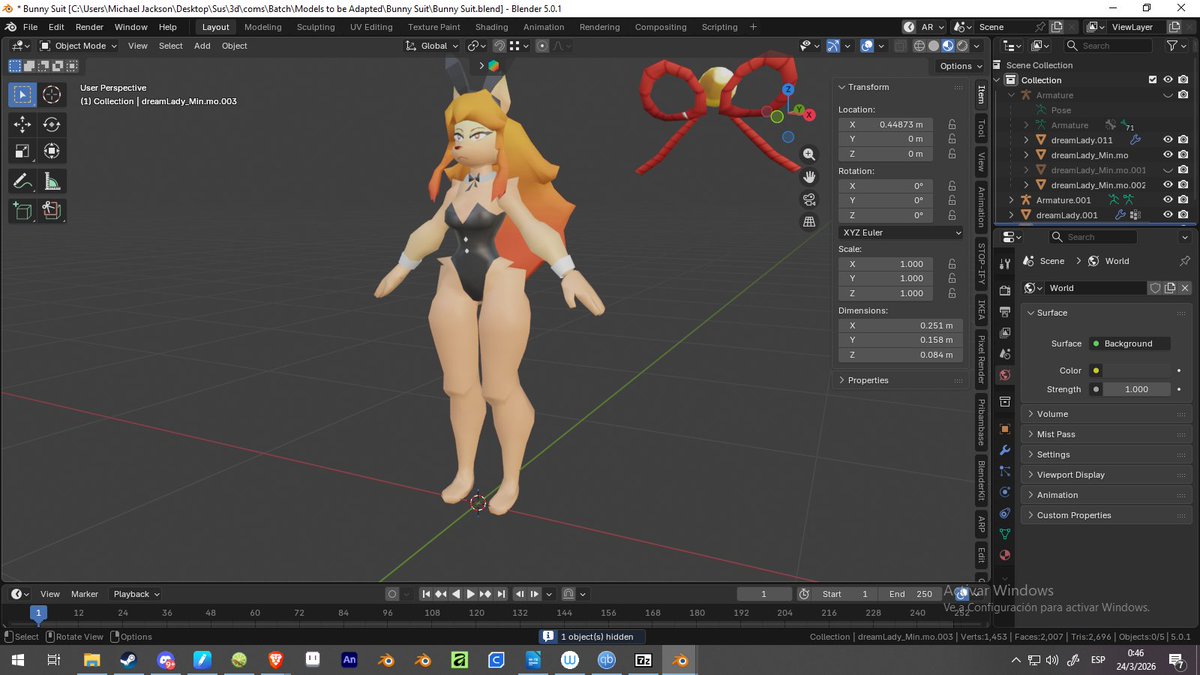1200x675 pixels.
Task: Toggle lock on Location X
Action: pos(951,124)
